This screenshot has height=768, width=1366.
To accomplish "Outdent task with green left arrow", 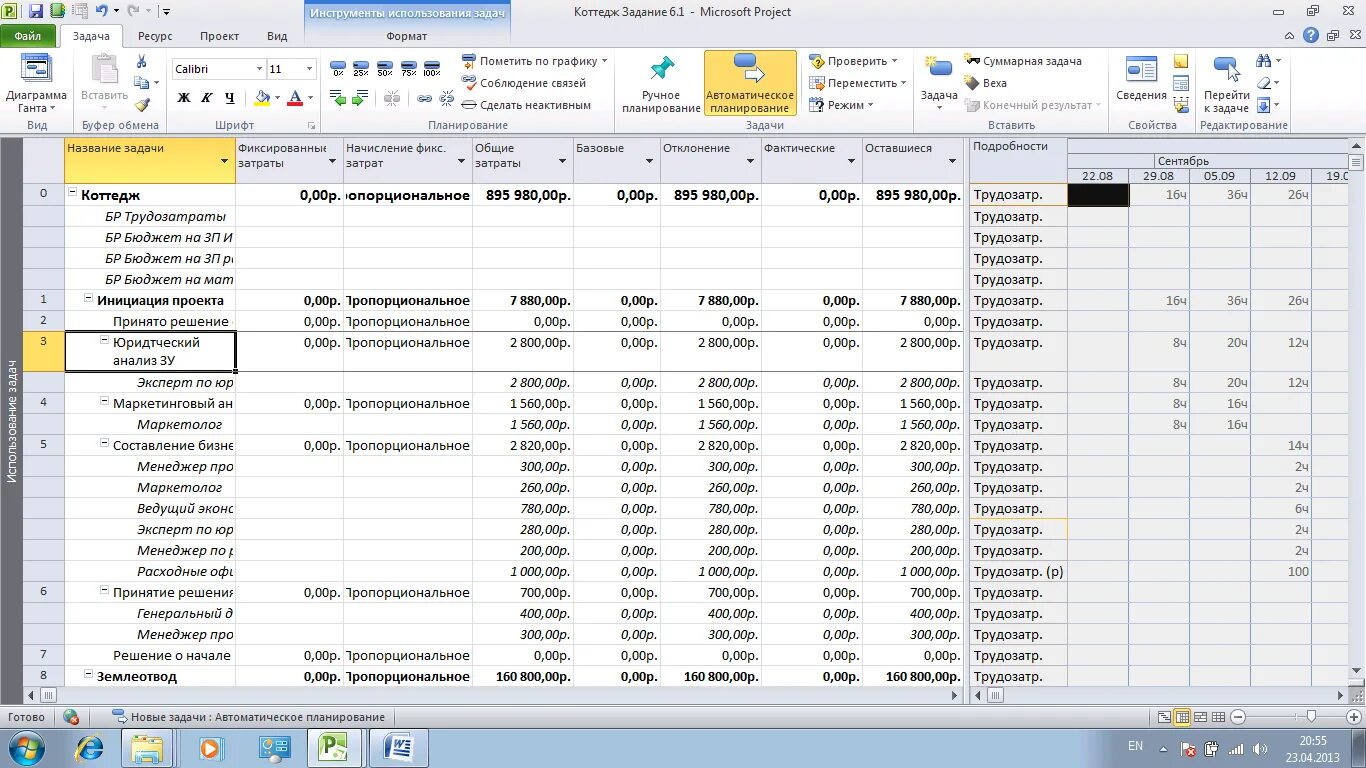I will pyautogui.click(x=338, y=99).
